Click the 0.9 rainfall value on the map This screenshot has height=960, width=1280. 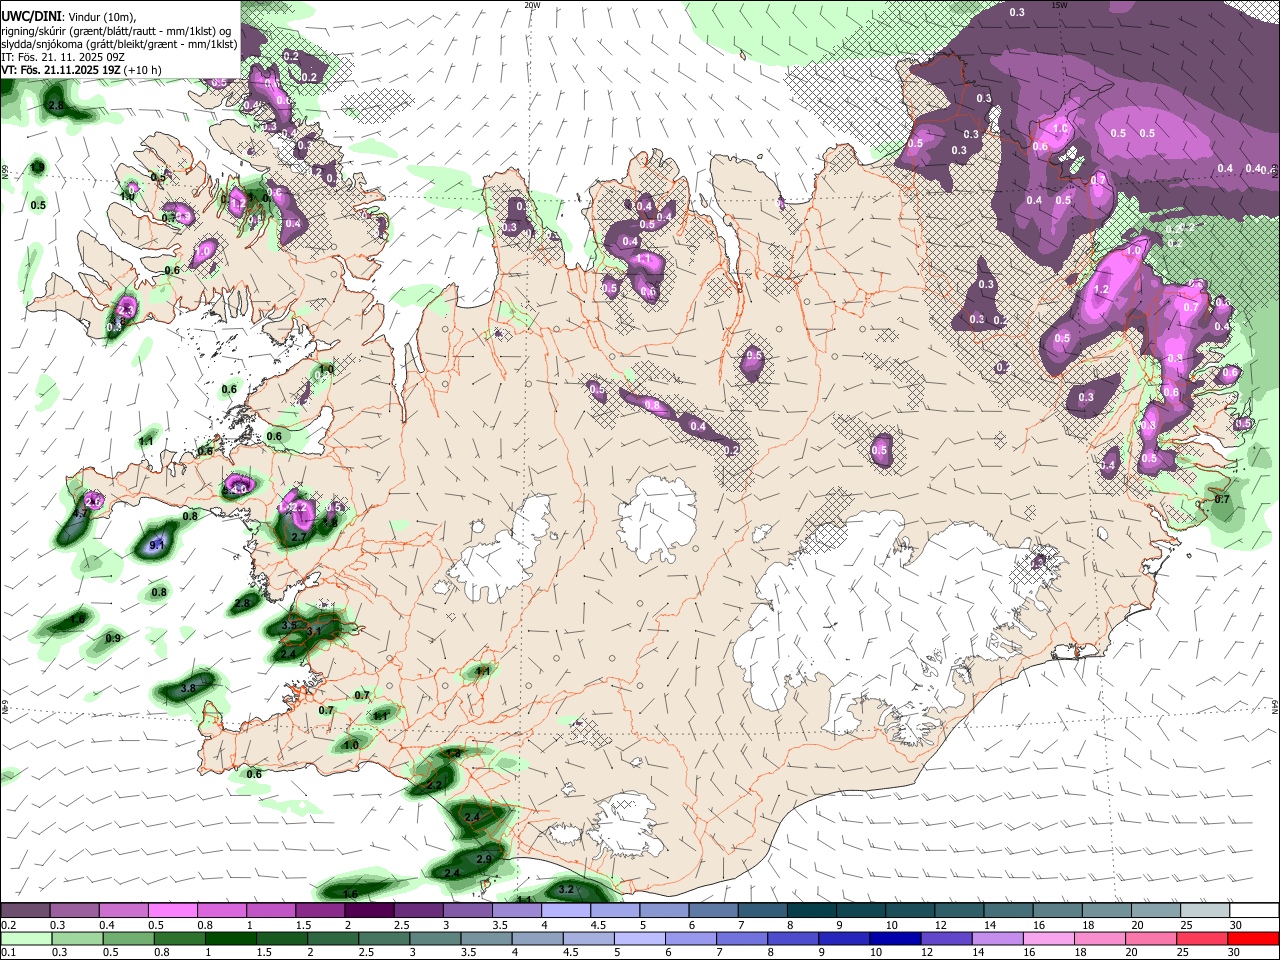113,638
